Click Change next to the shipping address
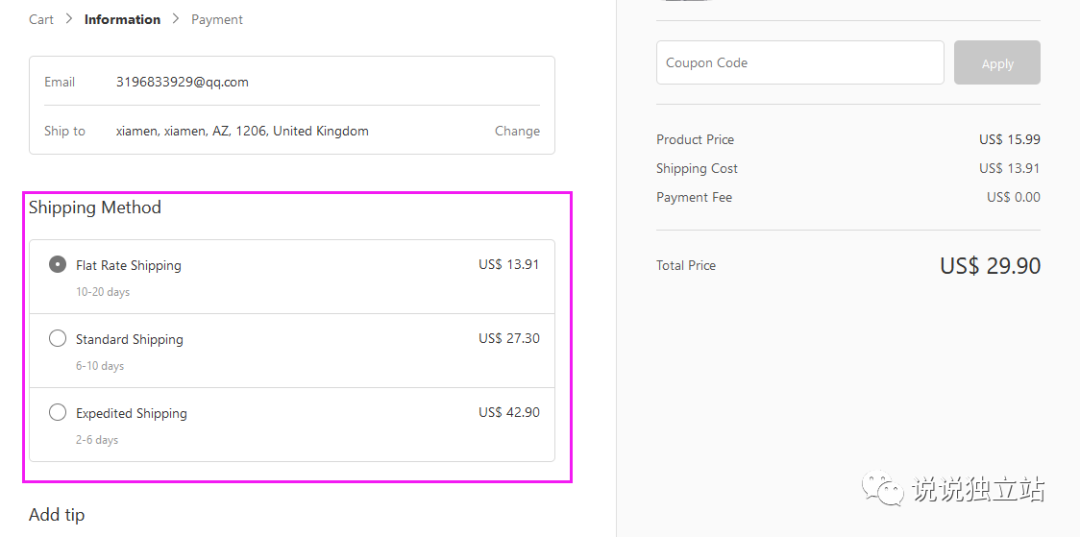The height and width of the screenshot is (537, 1080). (517, 131)
